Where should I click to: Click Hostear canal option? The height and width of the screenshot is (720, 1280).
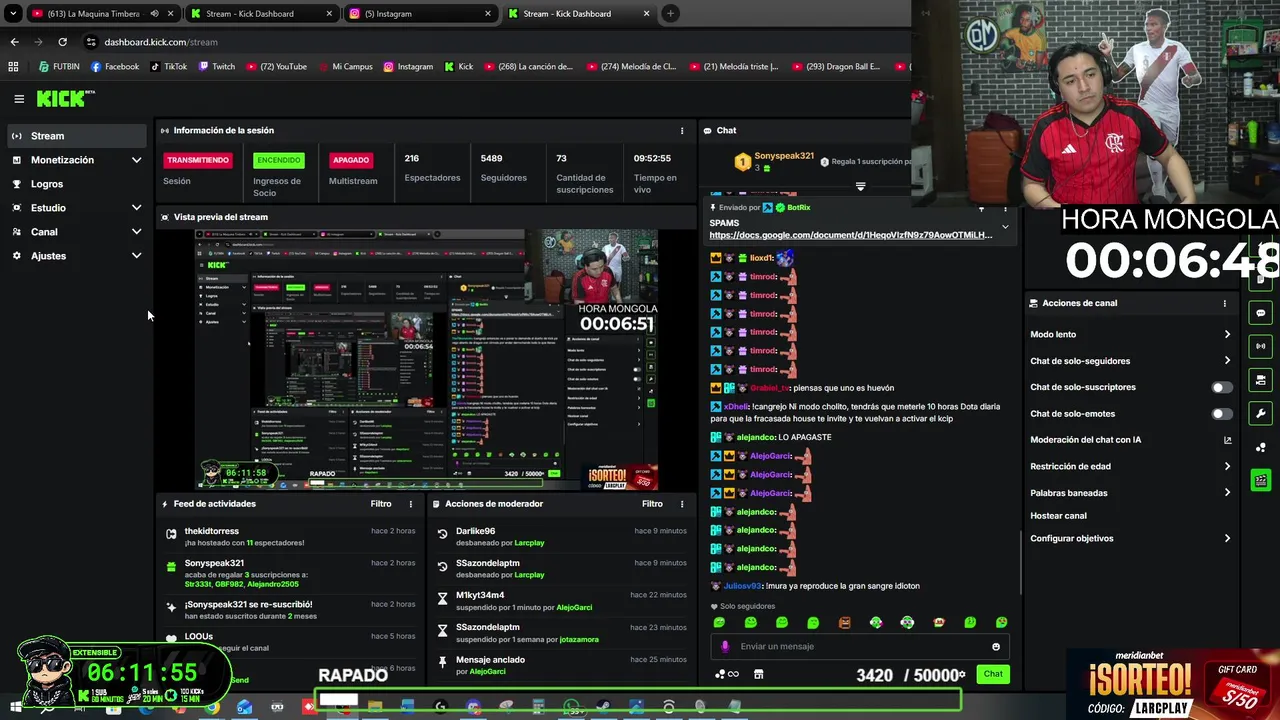pyautogui.click(x=1058, y=516)
